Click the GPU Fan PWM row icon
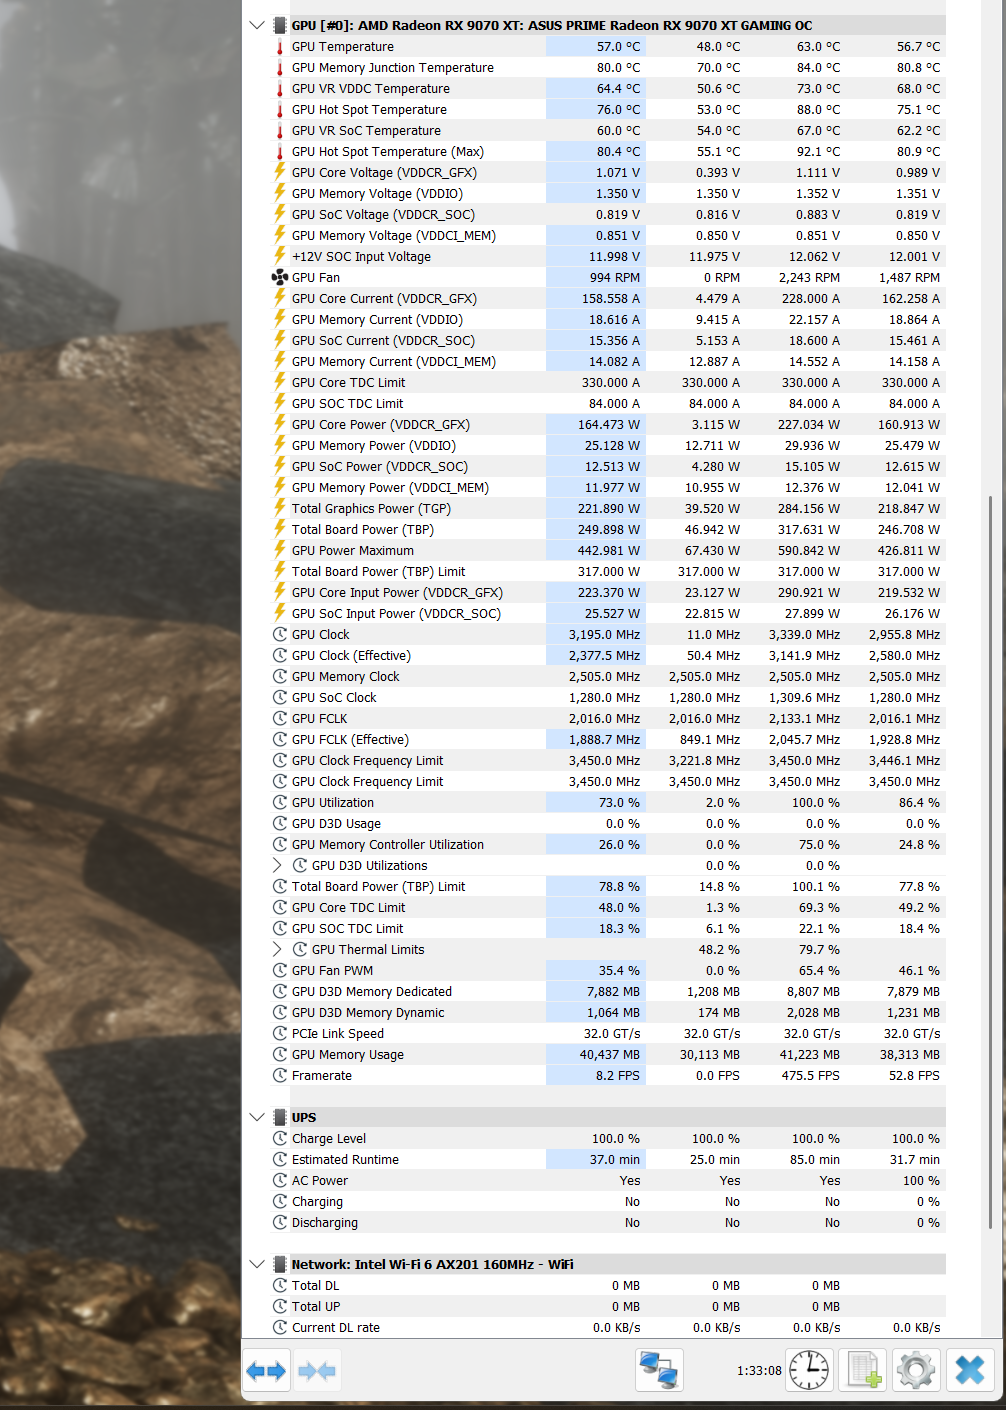 280,970
